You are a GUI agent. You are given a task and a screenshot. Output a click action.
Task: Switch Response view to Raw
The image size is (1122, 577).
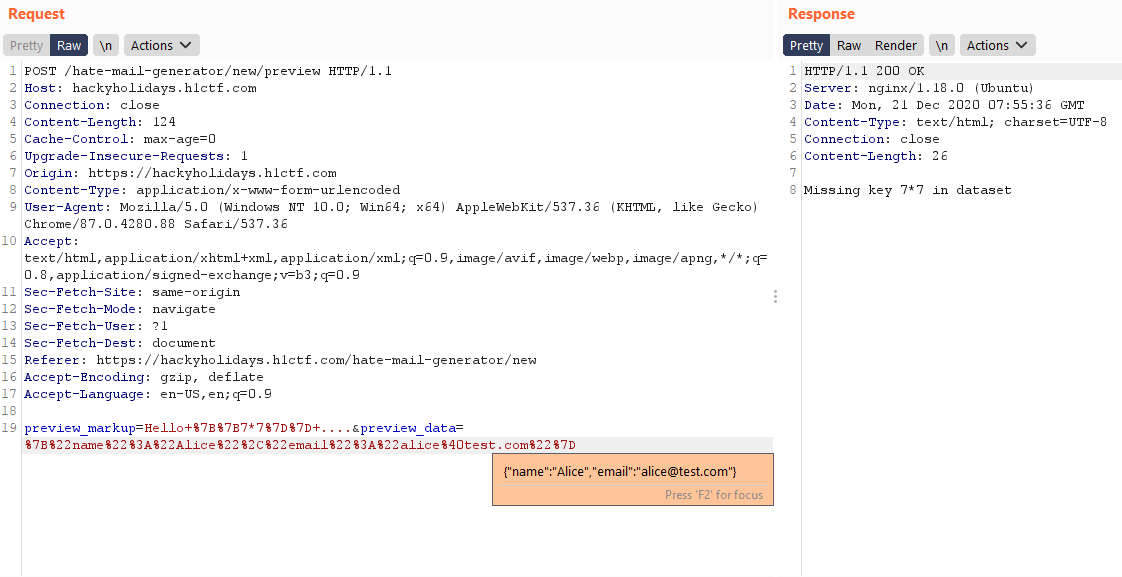(x=849, y=45)
